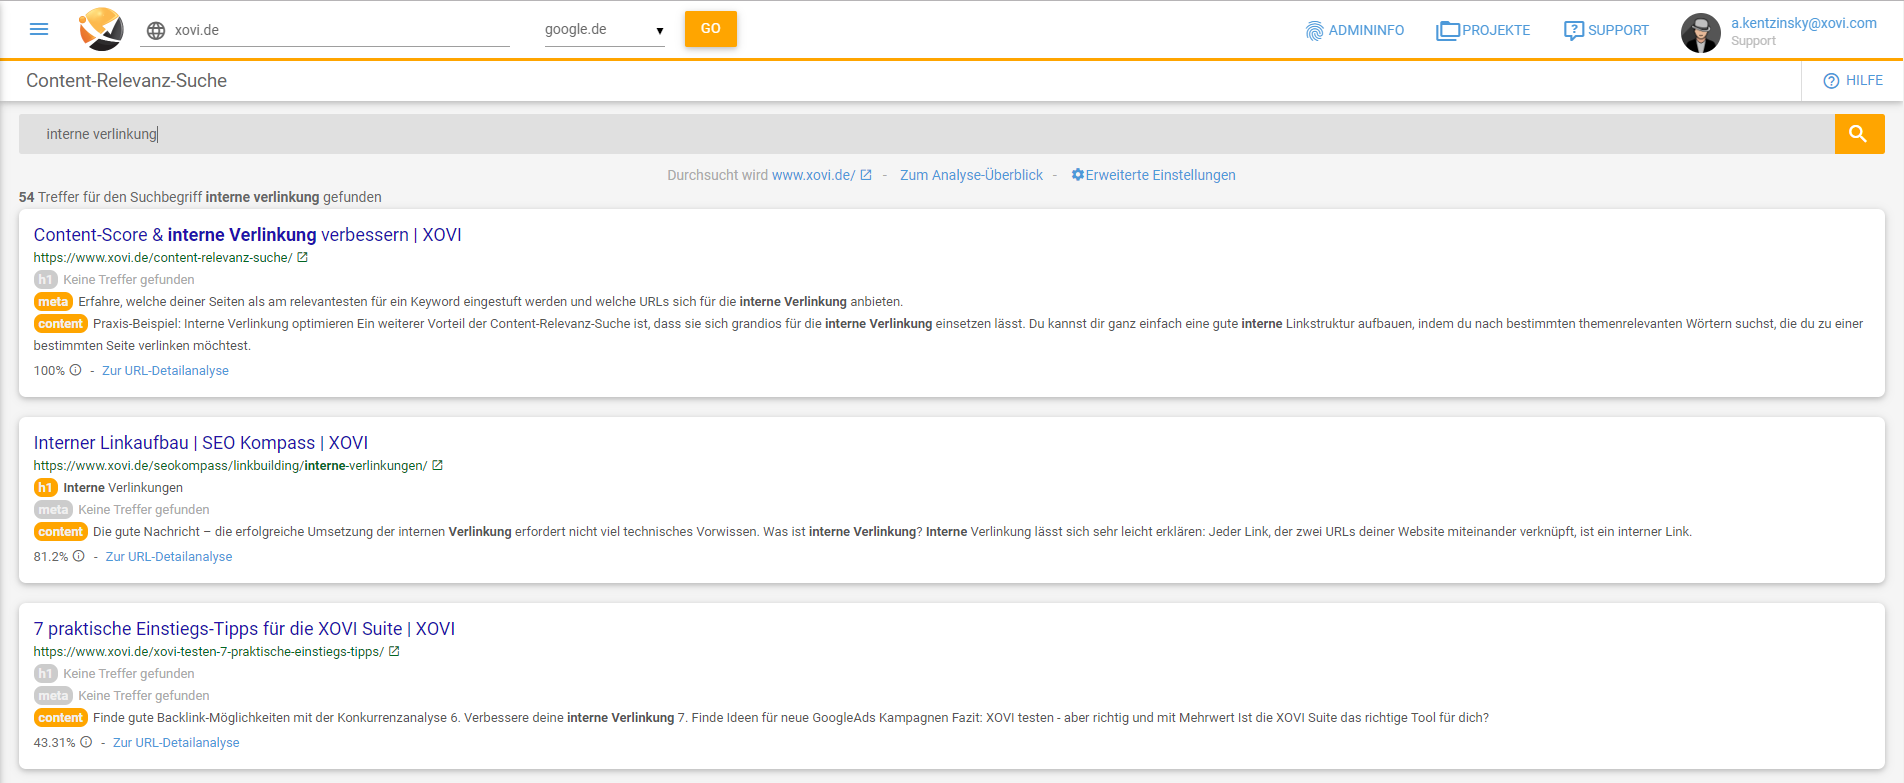Viewport: 1904px width, 783px height.
Task: Open result 'Content-Score & interne Verlinkung verbessern'
Action: (247, 235)
